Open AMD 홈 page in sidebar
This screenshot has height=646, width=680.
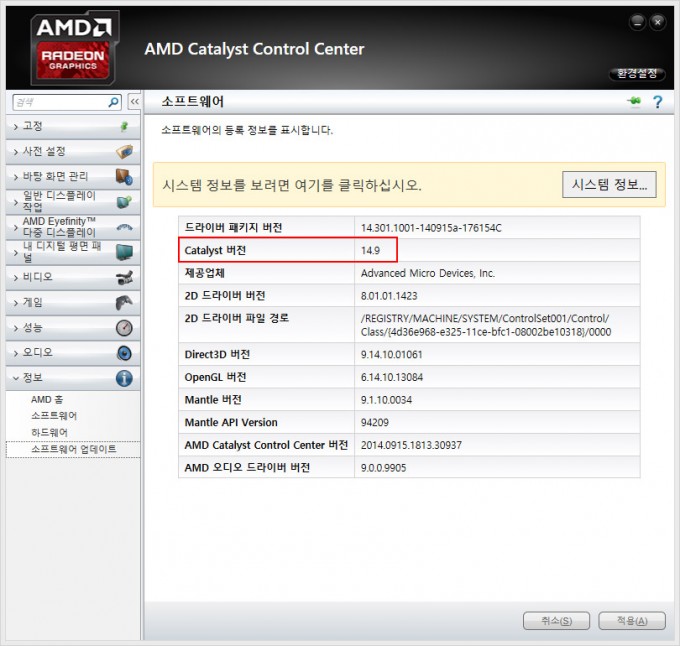coord(48,399)
